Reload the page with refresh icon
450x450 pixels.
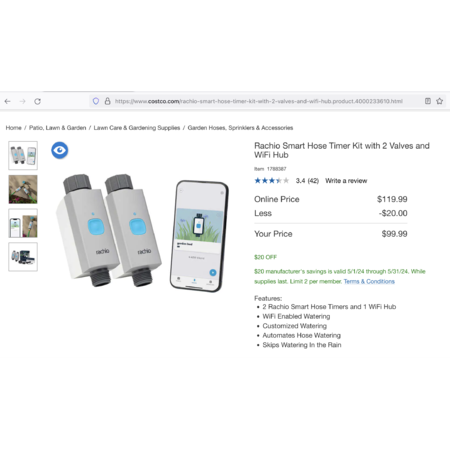click(x=37, y=101)
